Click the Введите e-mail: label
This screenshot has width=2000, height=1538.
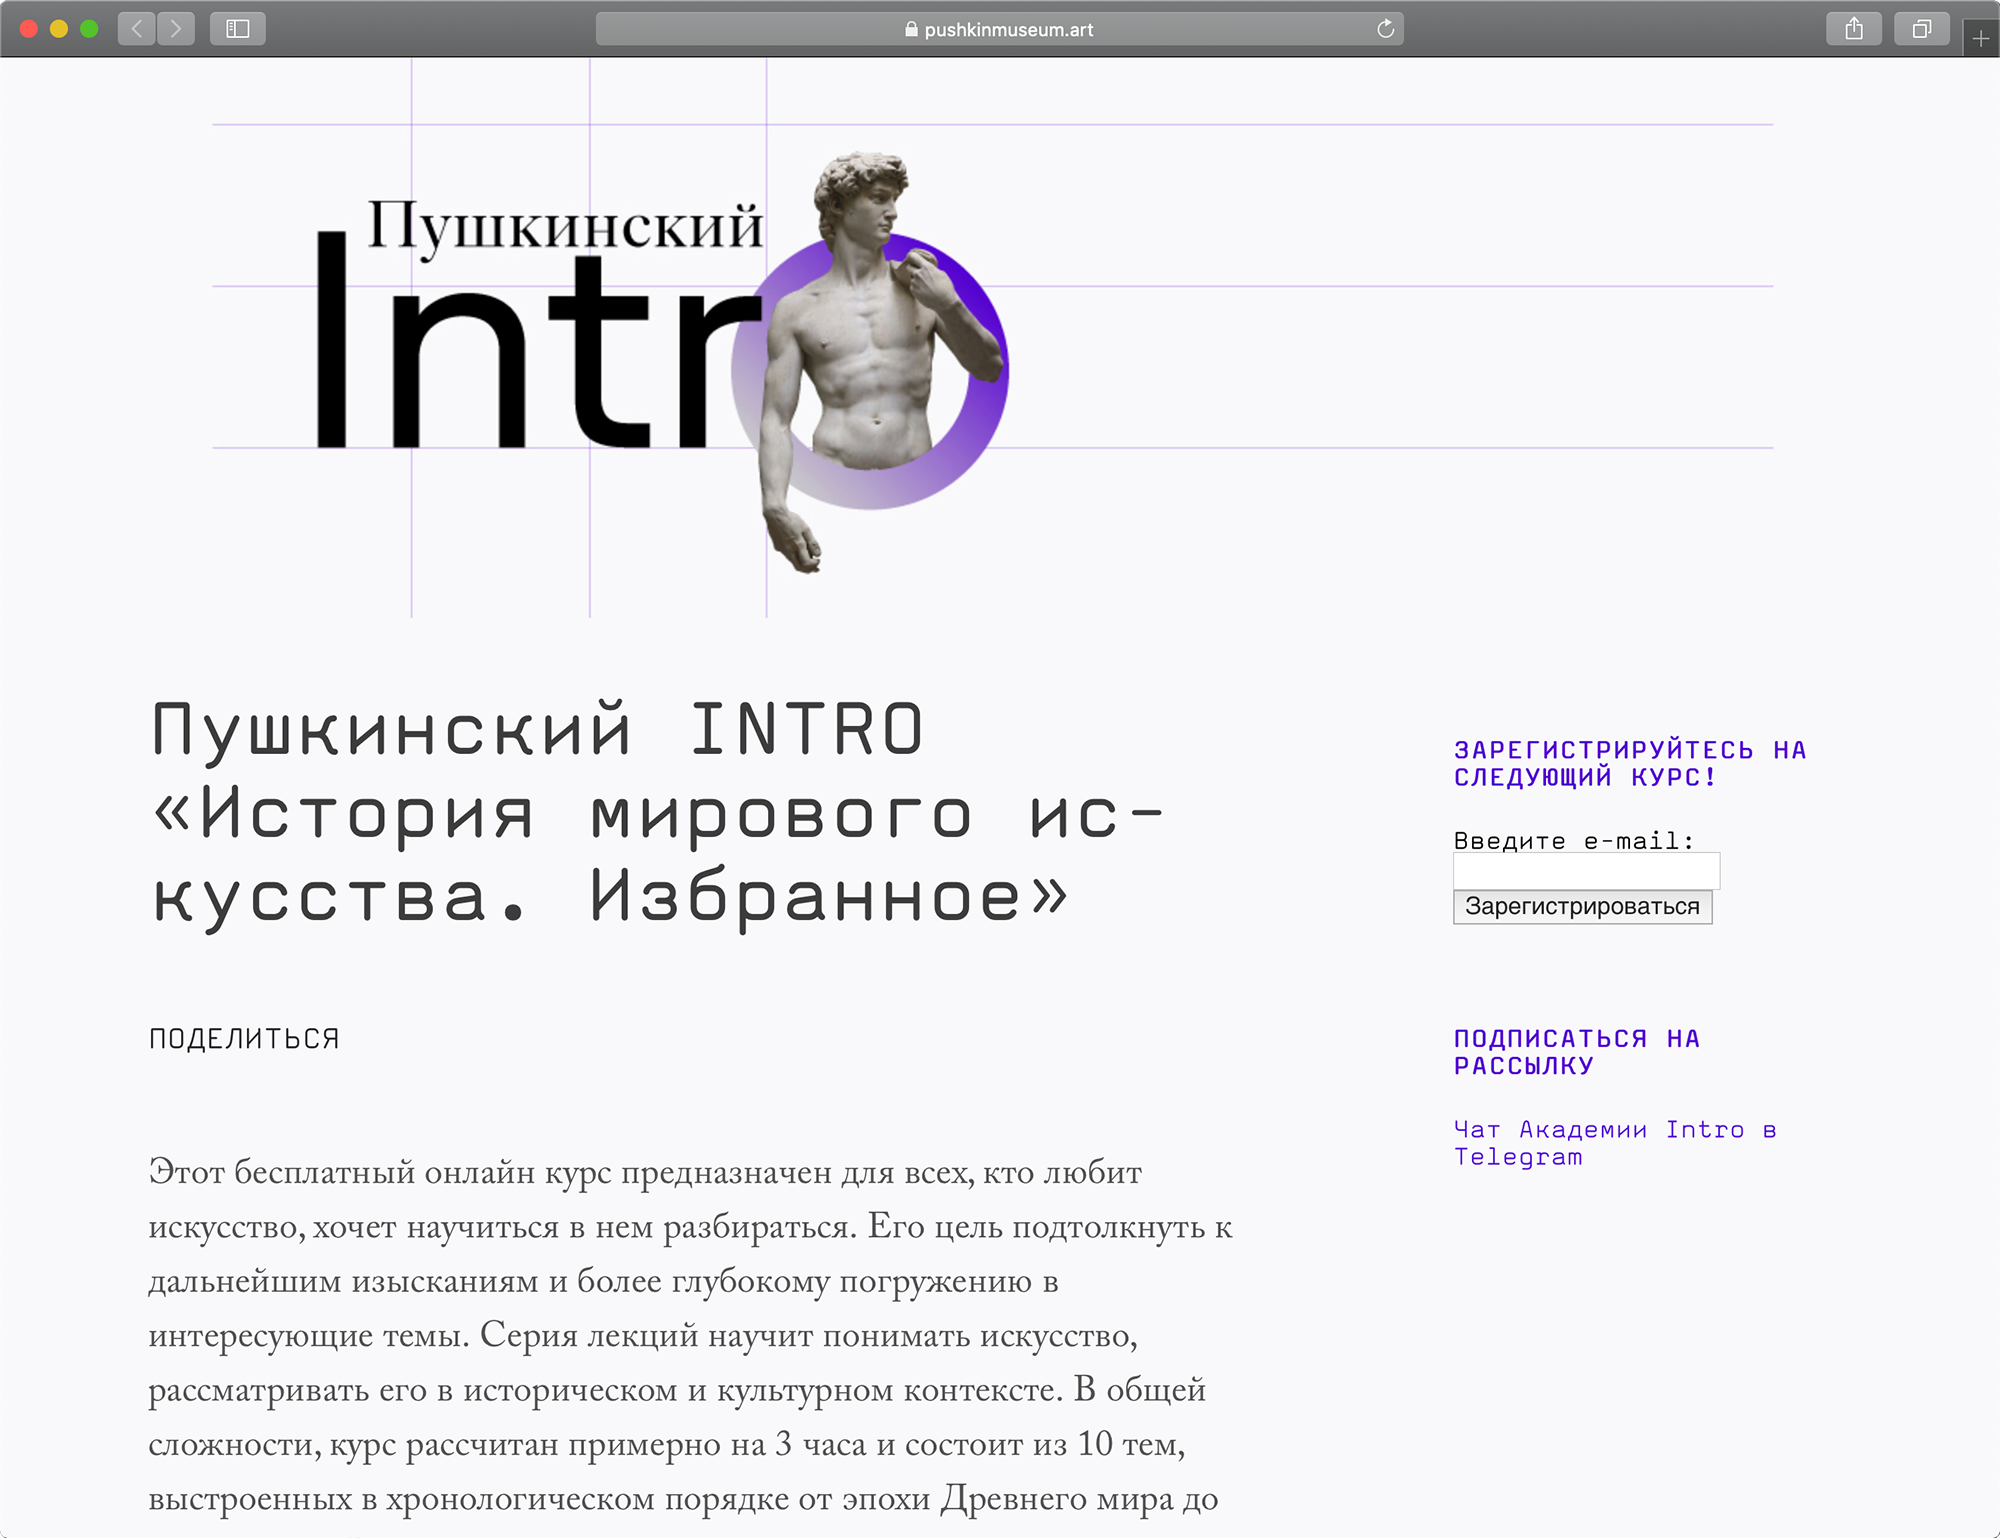[x=1574, y=841]
